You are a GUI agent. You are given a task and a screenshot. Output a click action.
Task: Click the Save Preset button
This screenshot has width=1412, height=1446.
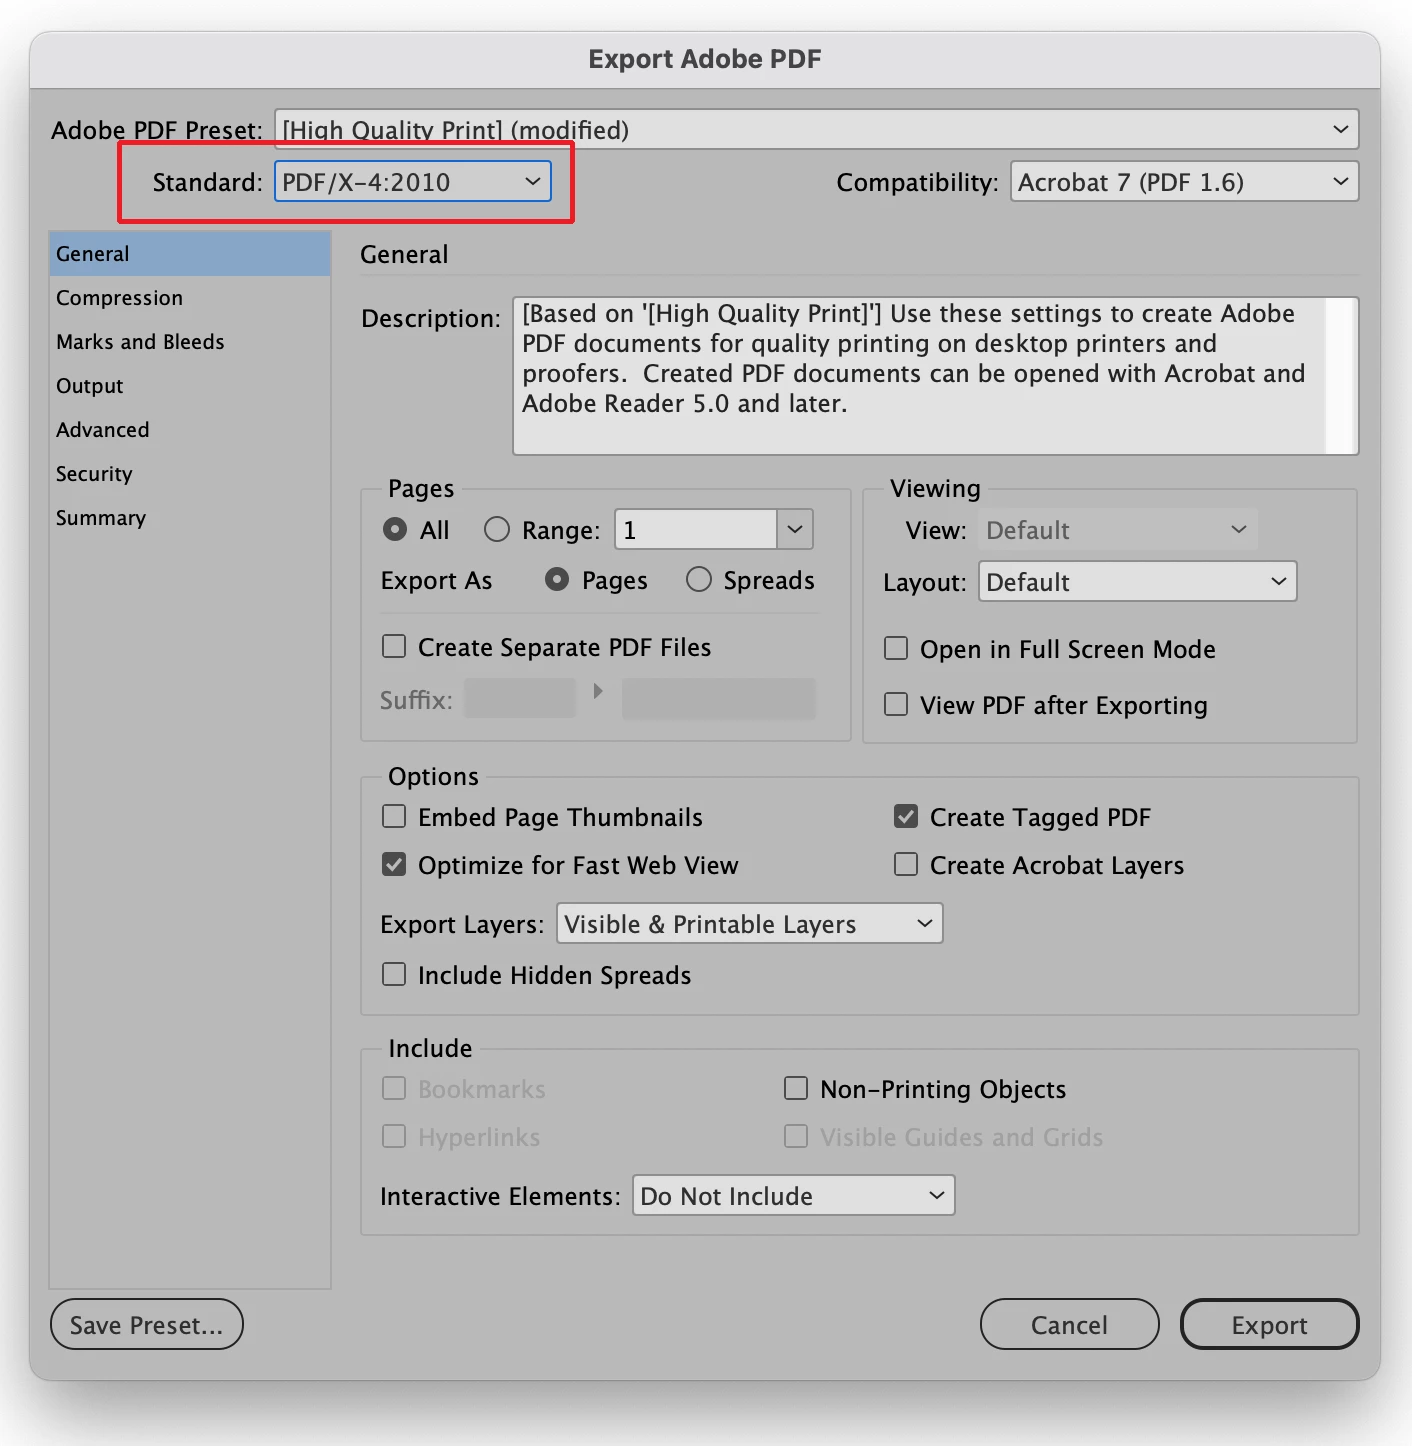[147, 1325]
